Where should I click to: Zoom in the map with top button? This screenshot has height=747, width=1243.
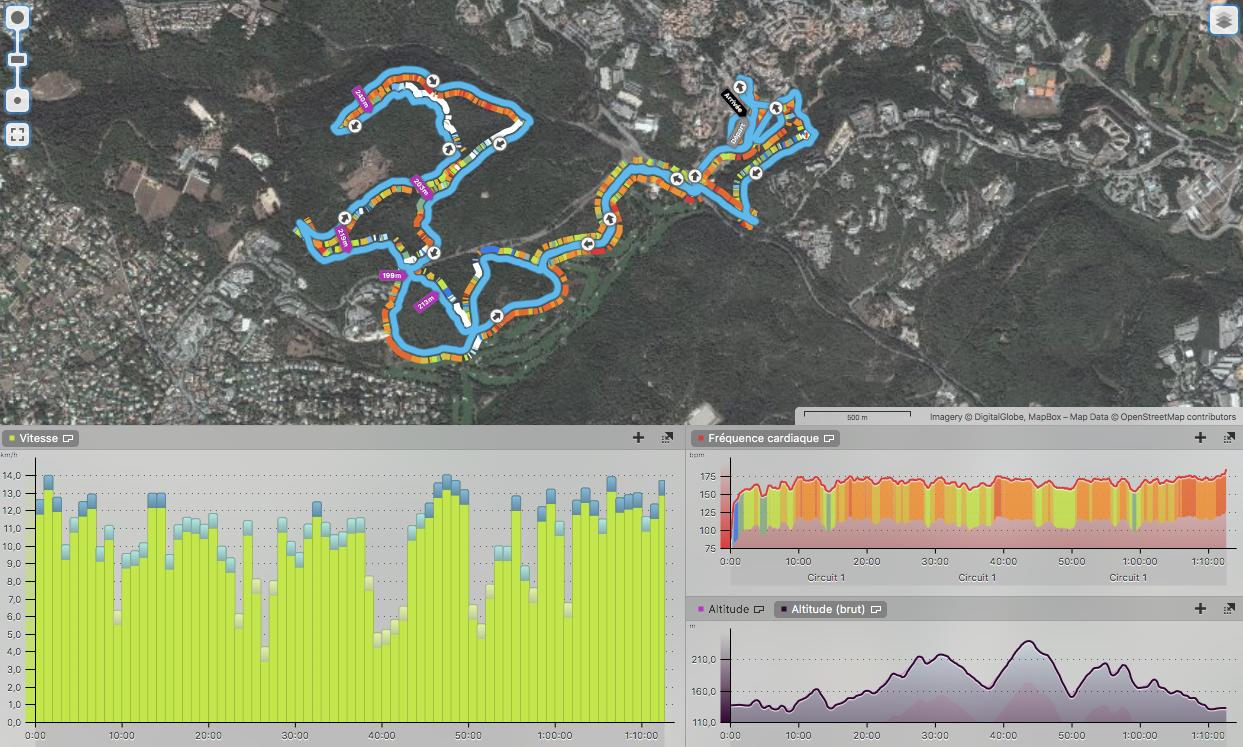pyautogui.click(x=18, y=18)
